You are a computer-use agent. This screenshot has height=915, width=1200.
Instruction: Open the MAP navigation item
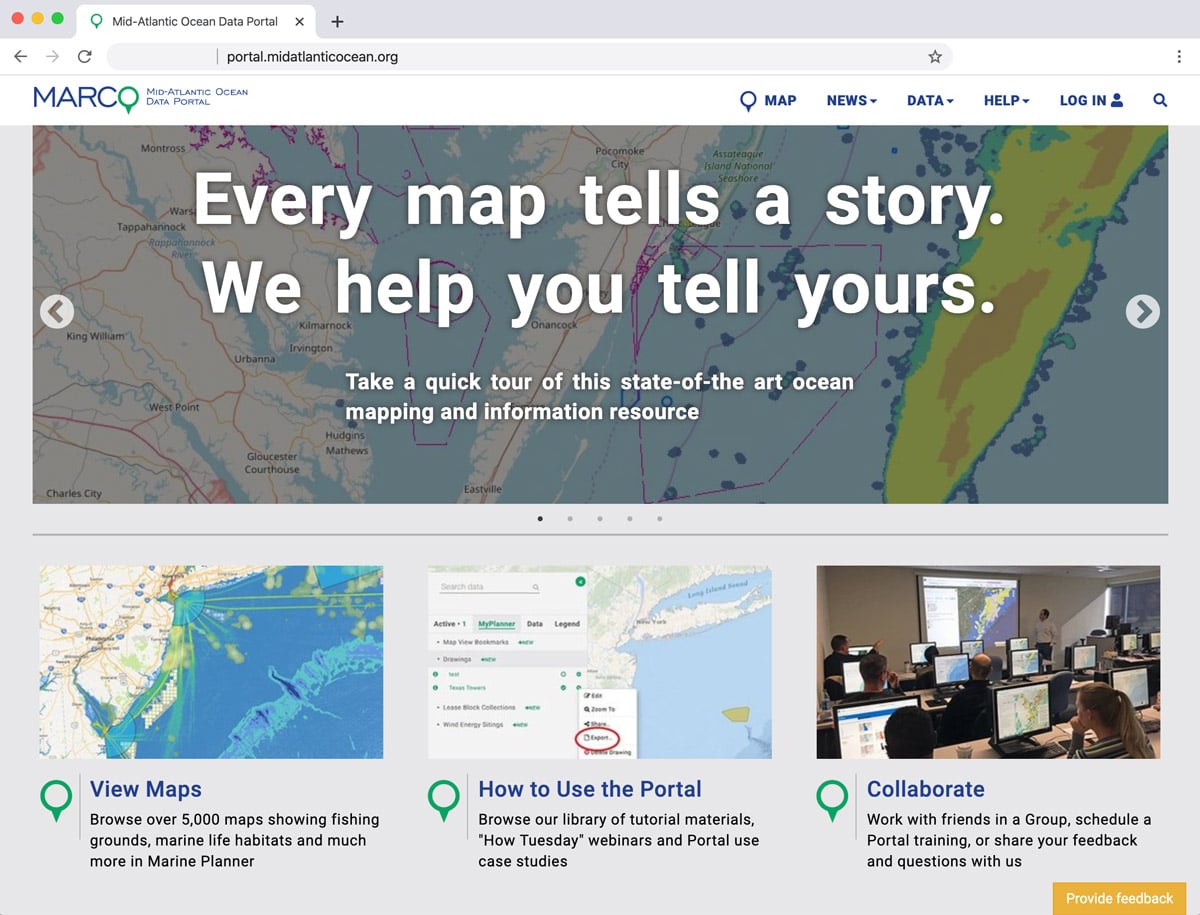(768, 100)
